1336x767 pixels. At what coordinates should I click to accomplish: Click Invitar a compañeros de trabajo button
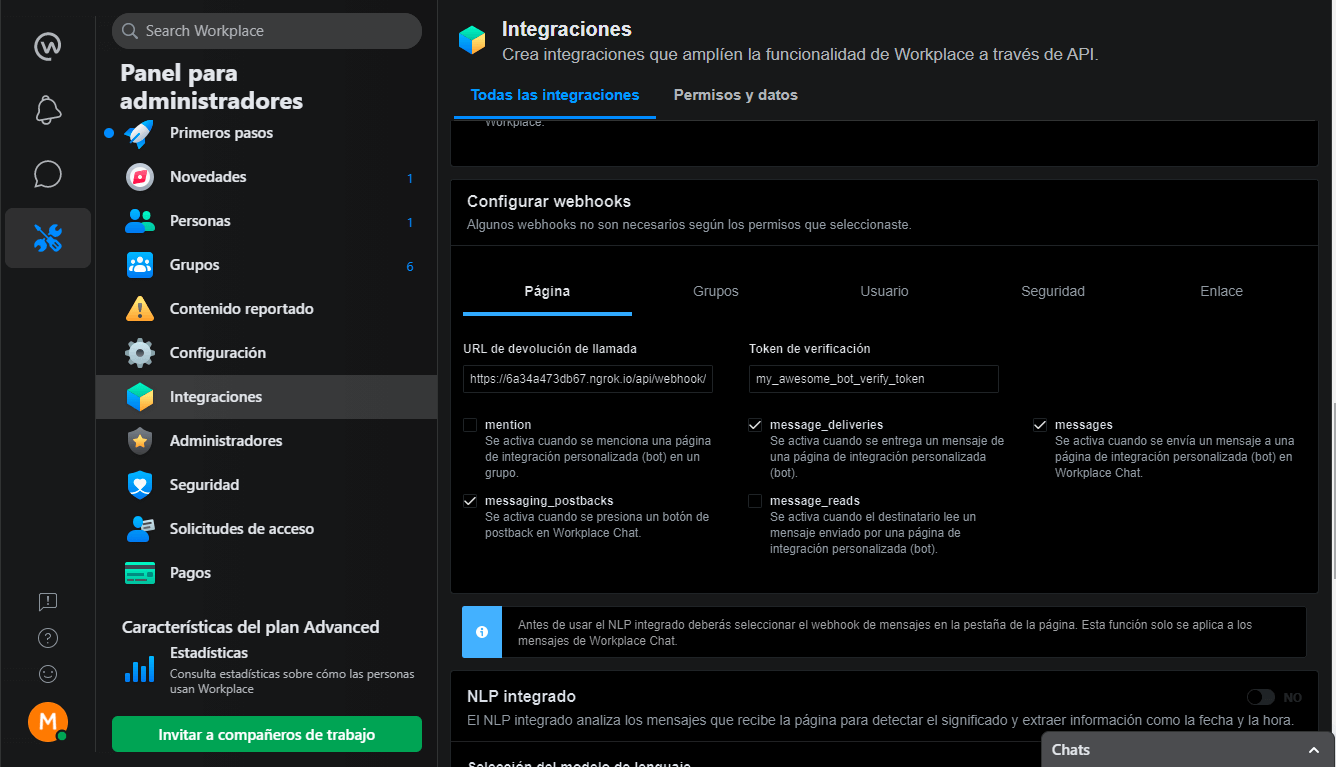click(x=267, y=735)
